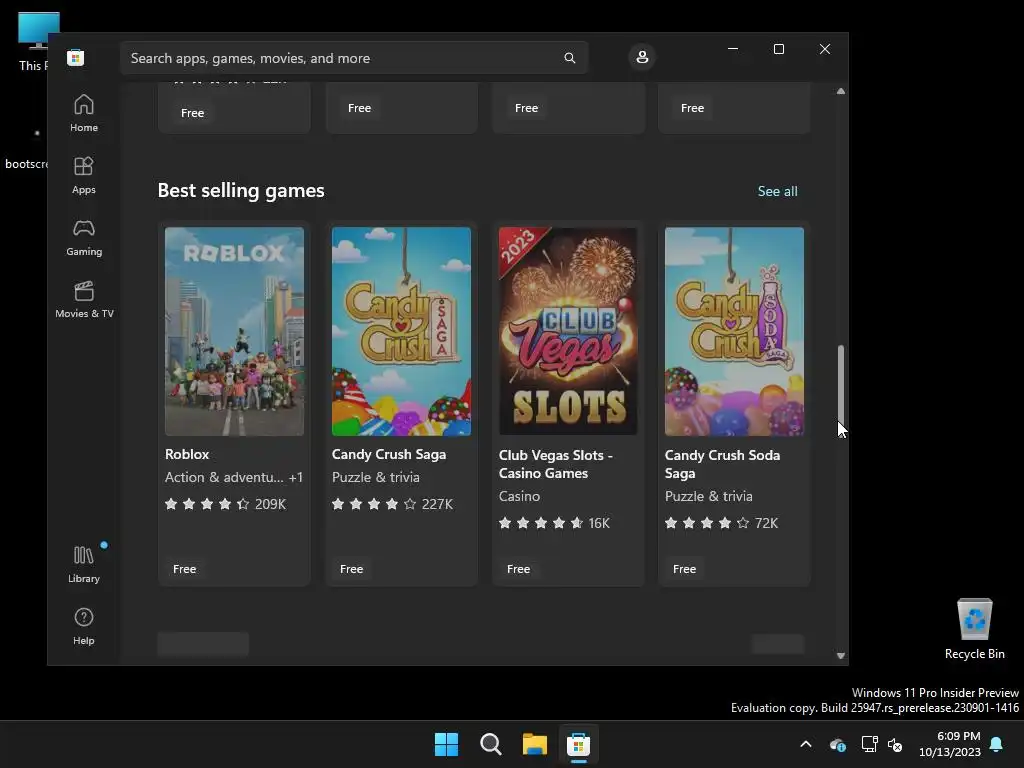Viewport: 1024px width, 768px height.
Task: Open the Club Vegas Slots artwork
Action: pos(568,331)
